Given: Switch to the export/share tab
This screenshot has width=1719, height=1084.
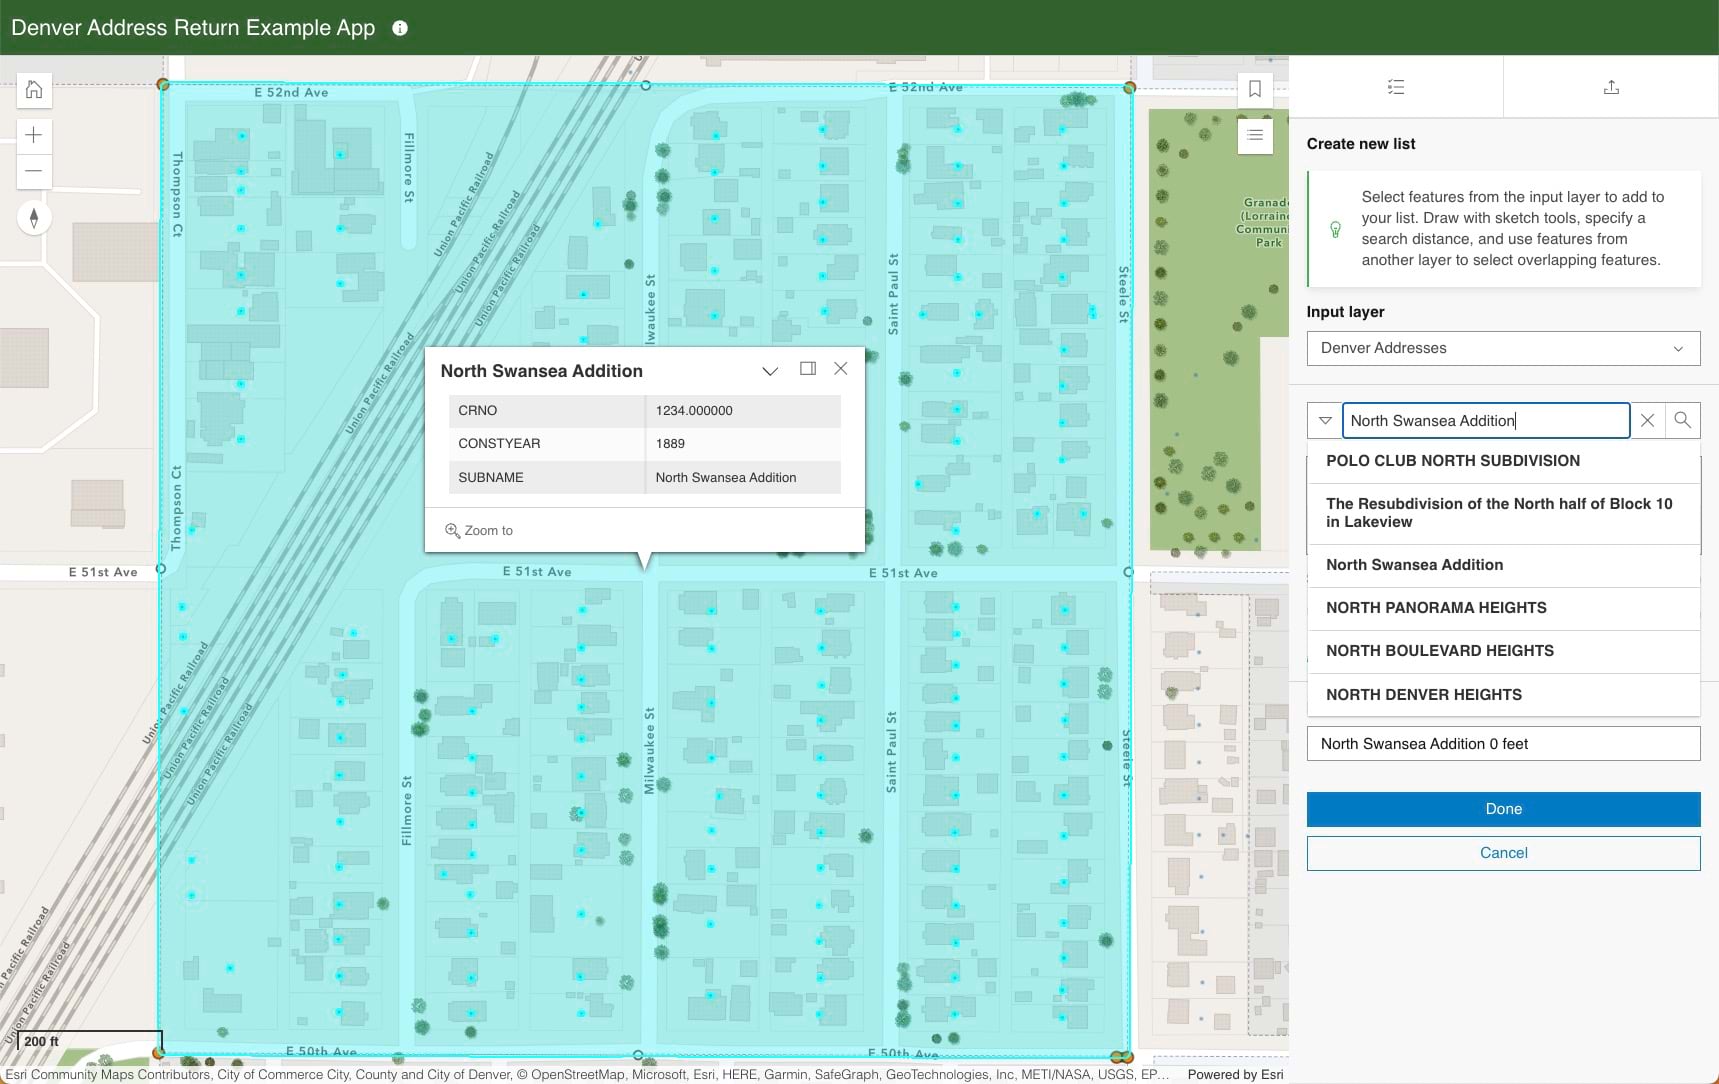Looking at the screenshot, I should click(1611, 87).
